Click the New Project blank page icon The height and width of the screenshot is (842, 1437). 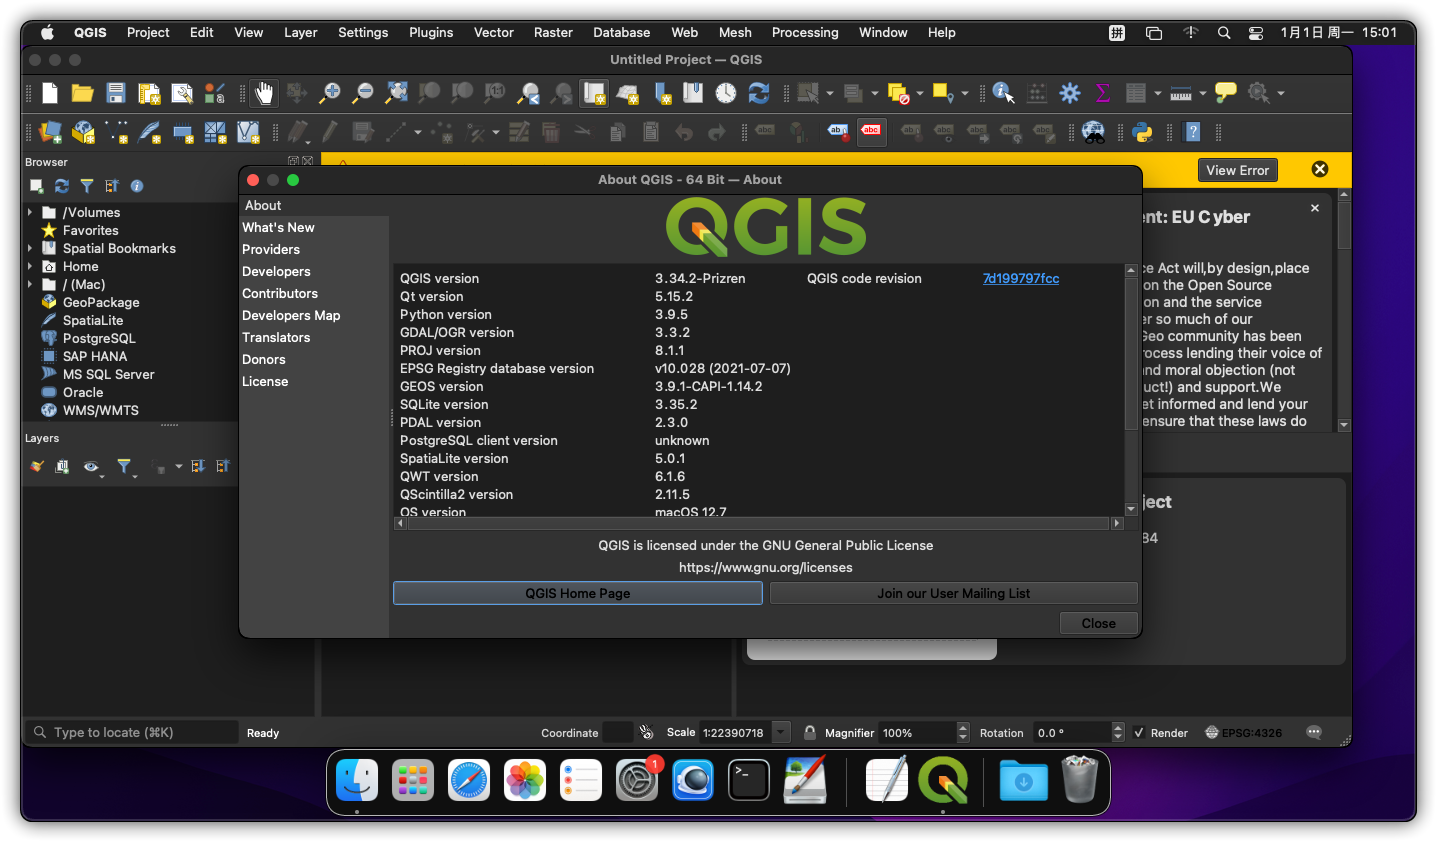tap(50, 94)
